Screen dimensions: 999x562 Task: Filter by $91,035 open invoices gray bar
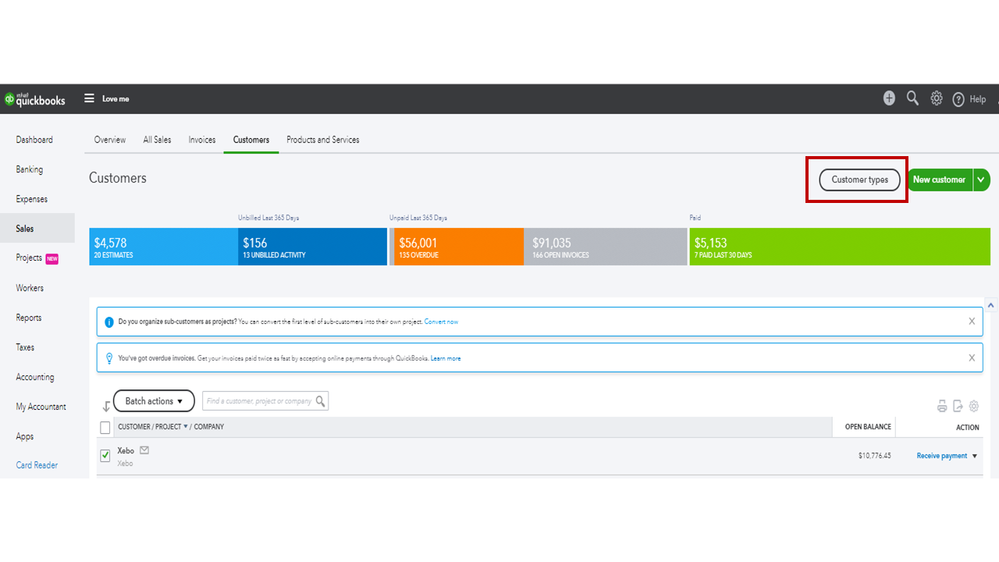605,247
